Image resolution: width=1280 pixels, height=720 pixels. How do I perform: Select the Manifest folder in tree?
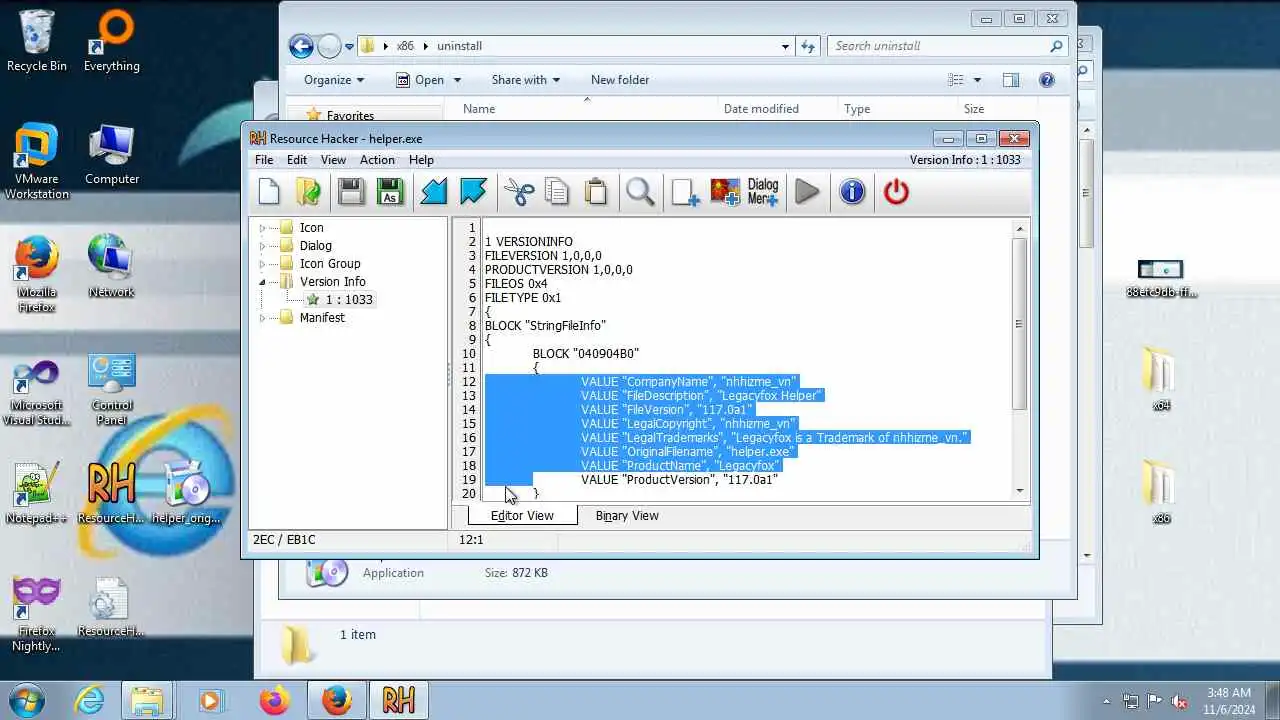322,318
